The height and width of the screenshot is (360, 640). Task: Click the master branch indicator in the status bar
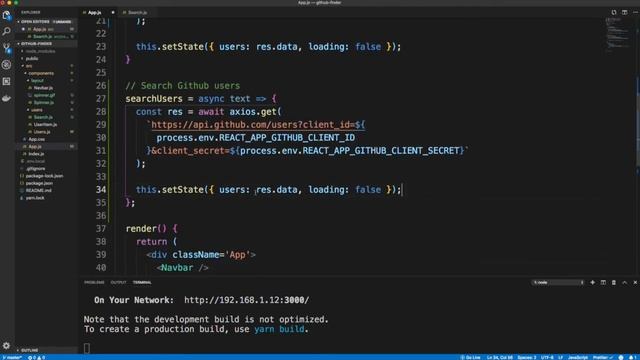(x=12, y=358)
